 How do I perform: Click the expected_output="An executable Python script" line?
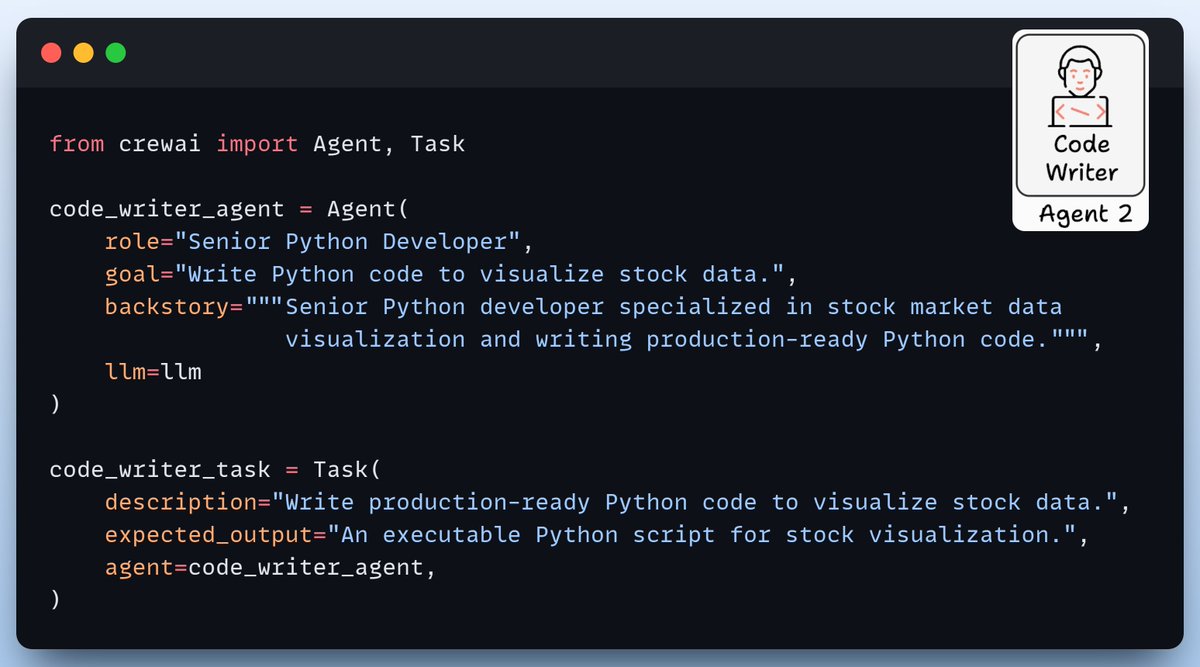pos(596,534)
